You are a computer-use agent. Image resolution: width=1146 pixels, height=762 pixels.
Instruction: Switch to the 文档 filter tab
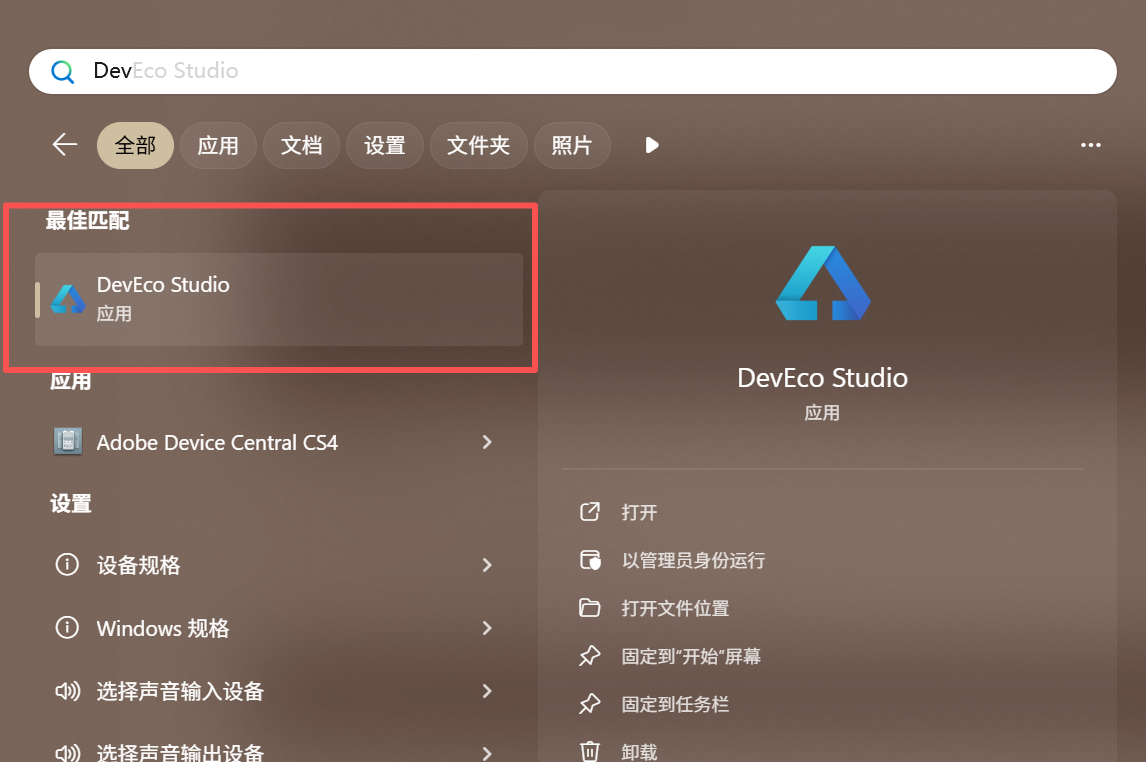(x=301, y=145)
